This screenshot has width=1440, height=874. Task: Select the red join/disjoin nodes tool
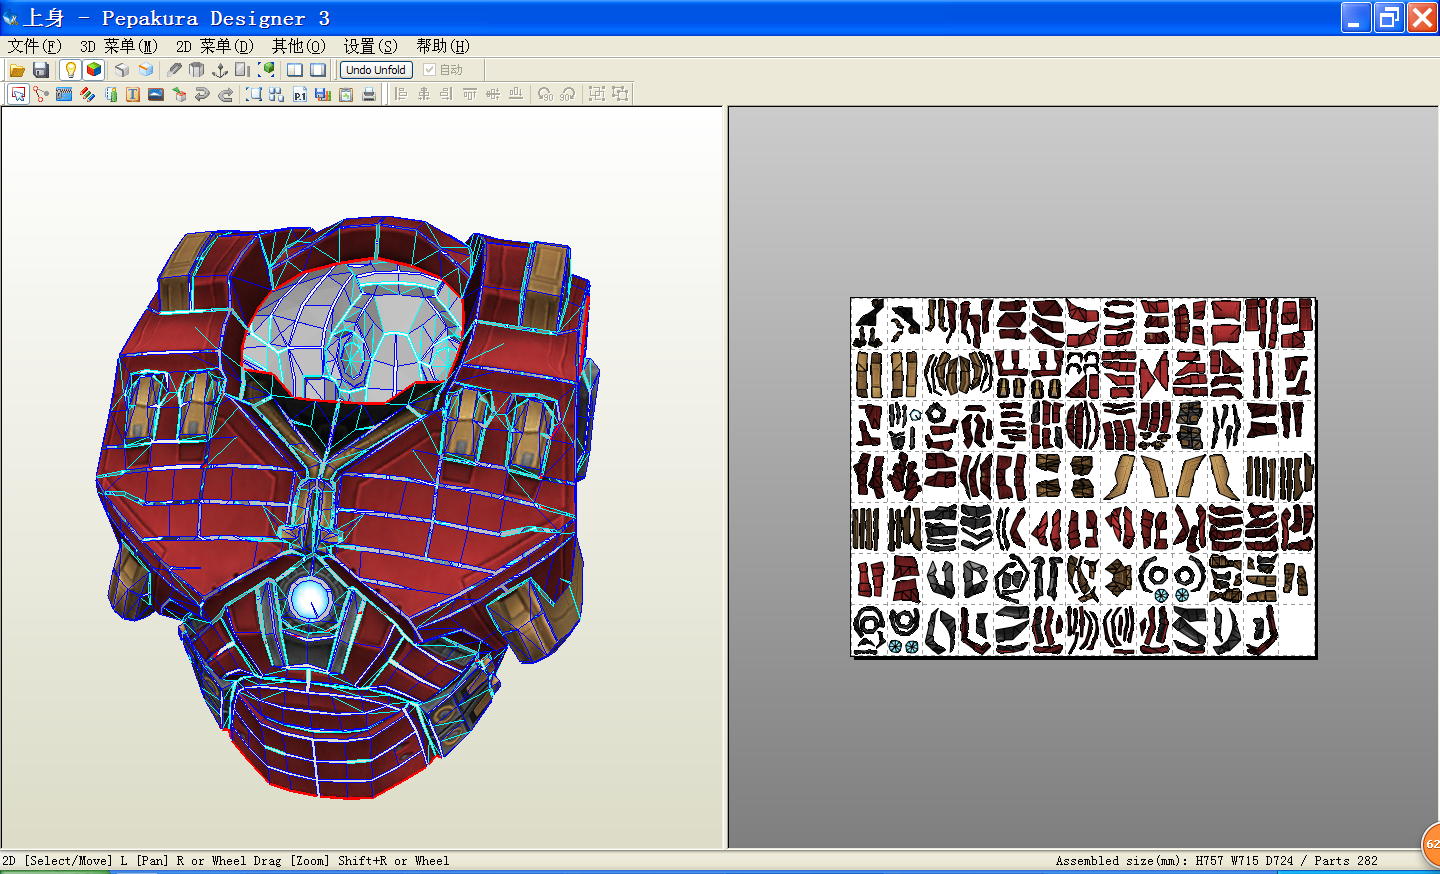click(x=41, y=94)
